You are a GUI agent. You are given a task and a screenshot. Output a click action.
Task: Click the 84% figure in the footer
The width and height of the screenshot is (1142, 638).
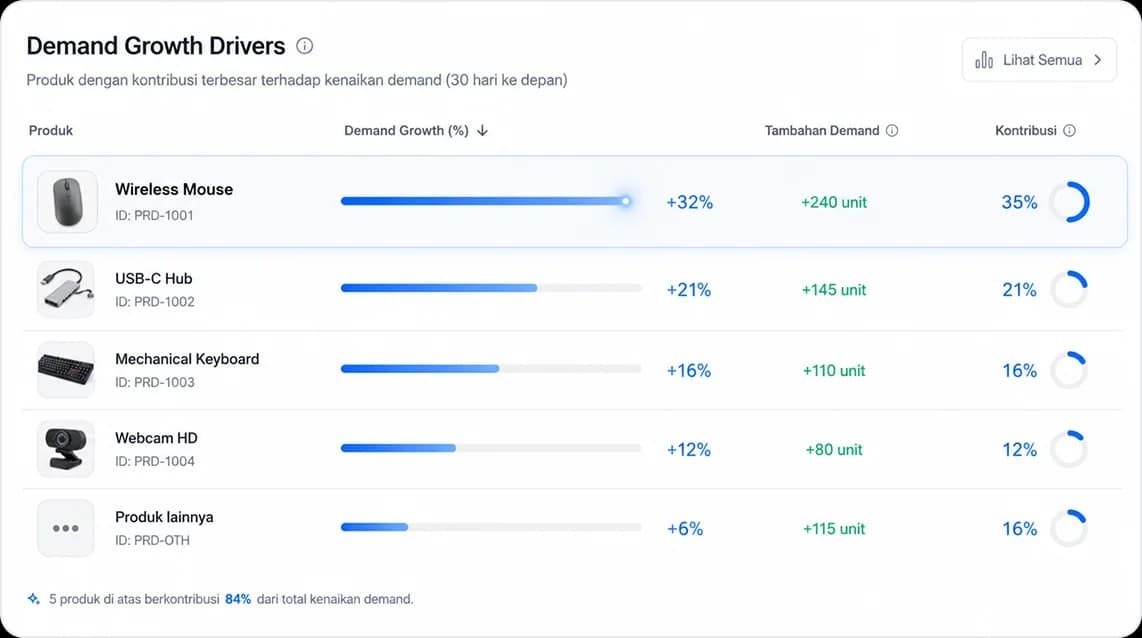[x=238, y=599]
